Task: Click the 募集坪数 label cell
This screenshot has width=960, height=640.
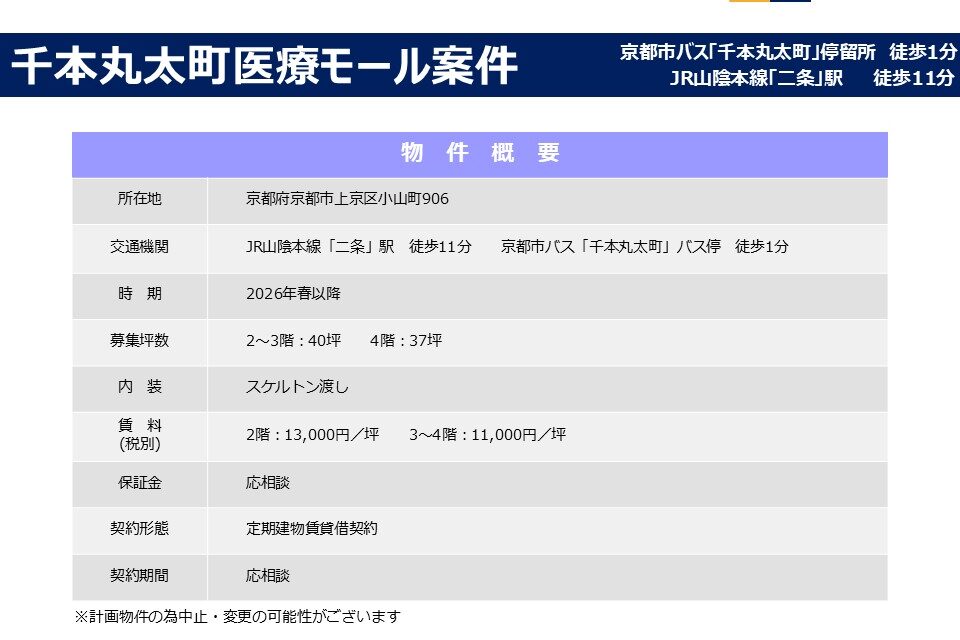Action: coord(140,342)
